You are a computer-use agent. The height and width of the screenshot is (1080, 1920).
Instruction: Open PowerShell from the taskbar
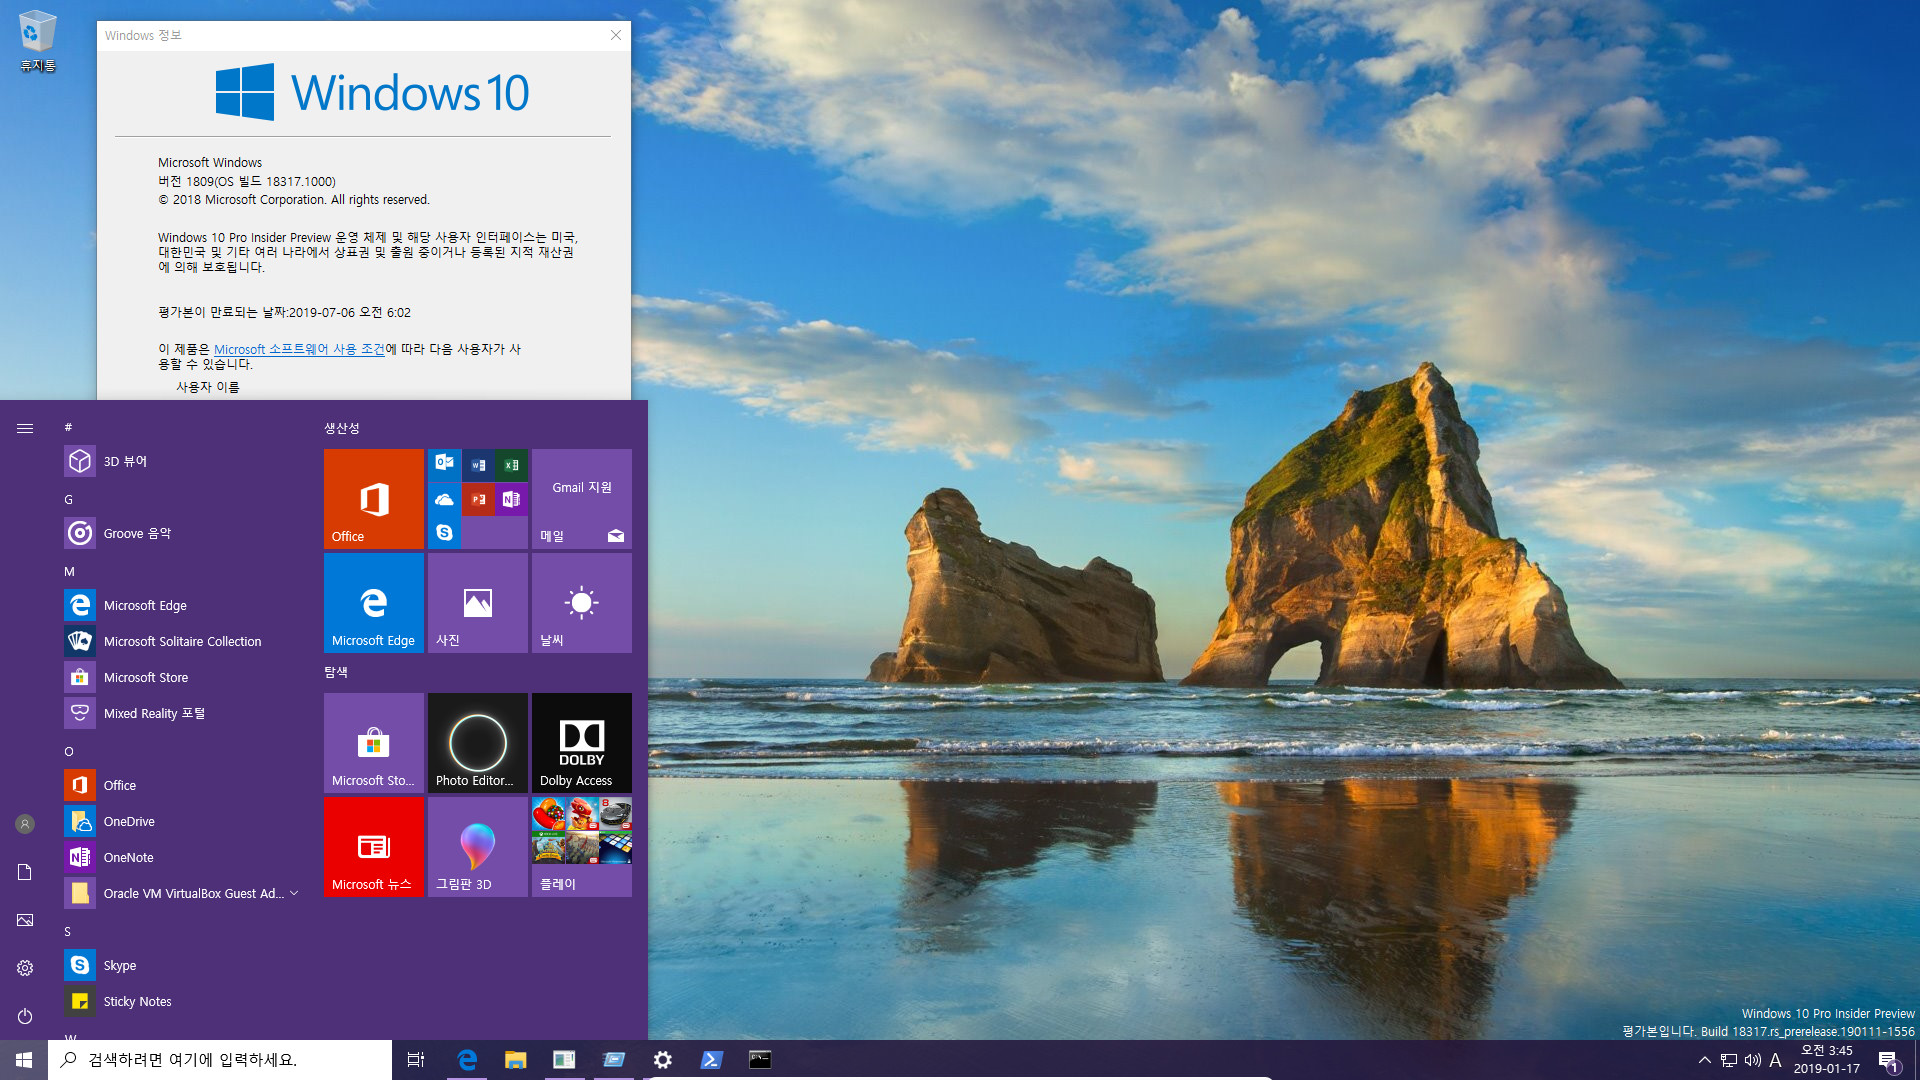pos(711,1060)
